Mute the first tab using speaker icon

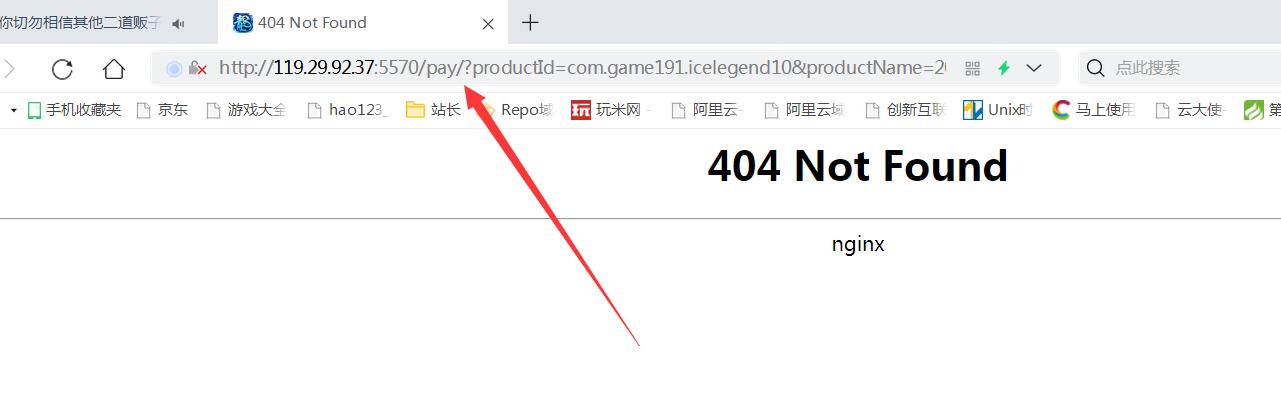coord(179,23)
